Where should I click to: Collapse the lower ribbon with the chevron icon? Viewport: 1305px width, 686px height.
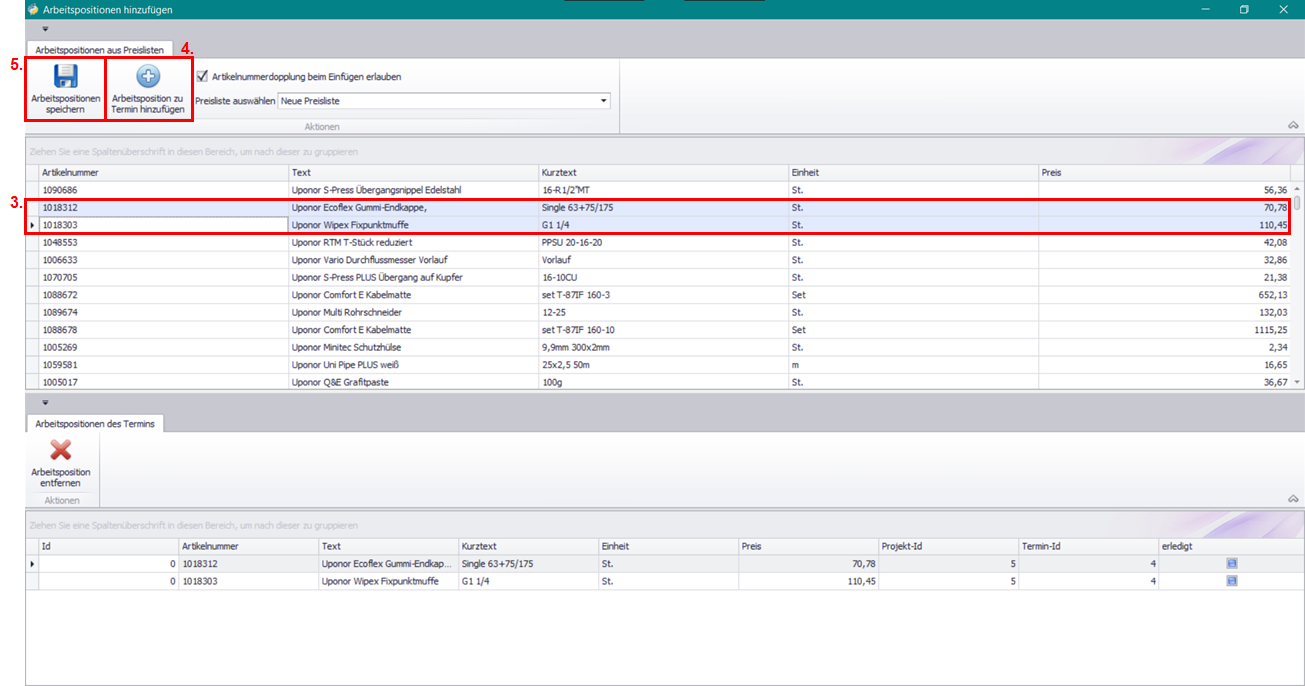point(1292,499)
